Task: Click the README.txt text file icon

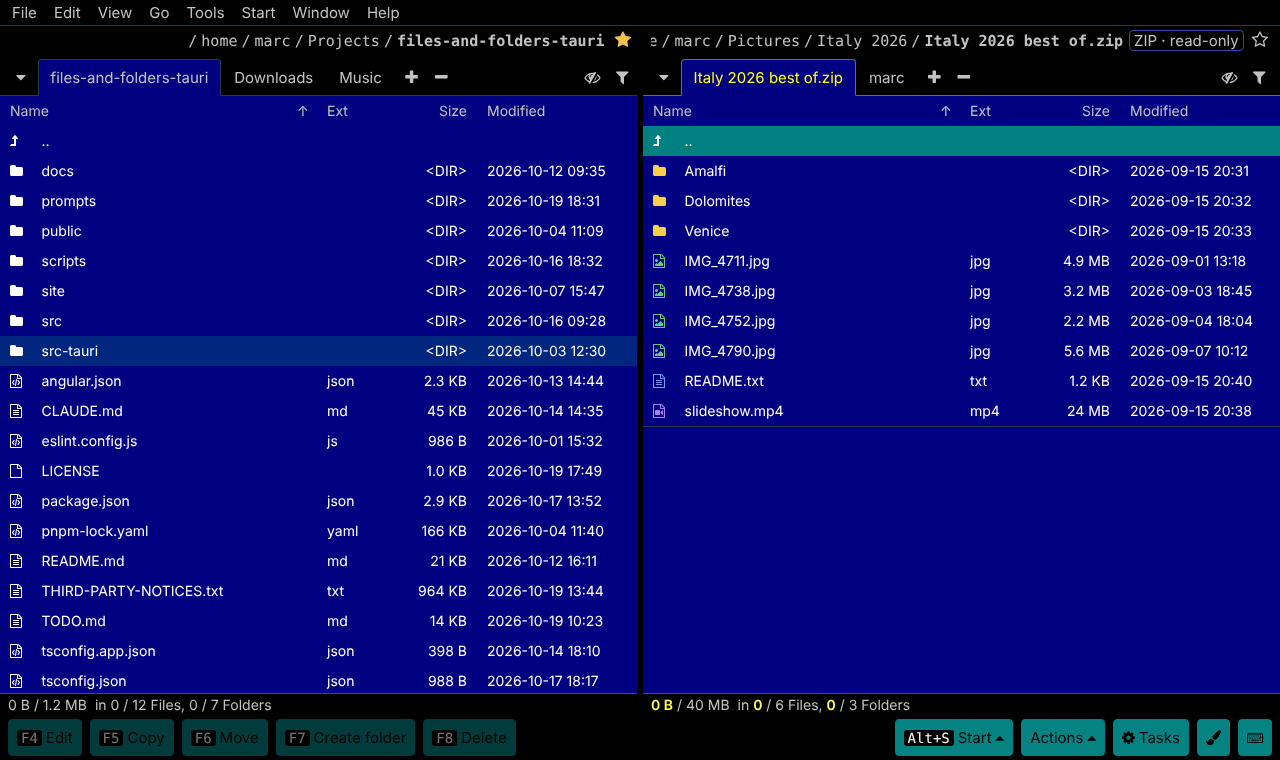Action: (659, 381)
